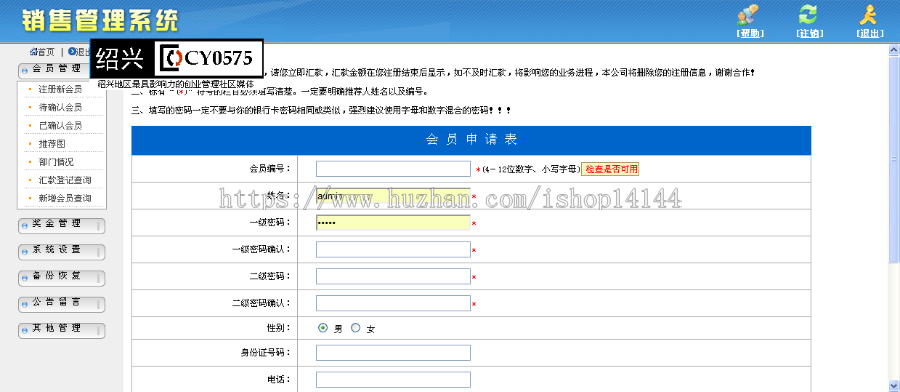Click the 帮助 help icon

pyautogui.click(x=748, y=15)
